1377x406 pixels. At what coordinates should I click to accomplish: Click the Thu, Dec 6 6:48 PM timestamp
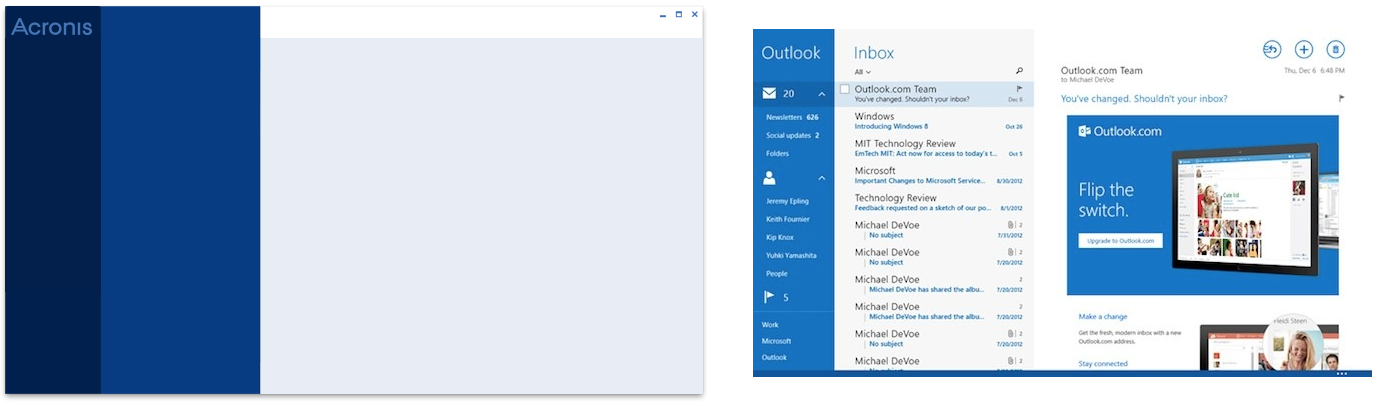pos(1314,71)
